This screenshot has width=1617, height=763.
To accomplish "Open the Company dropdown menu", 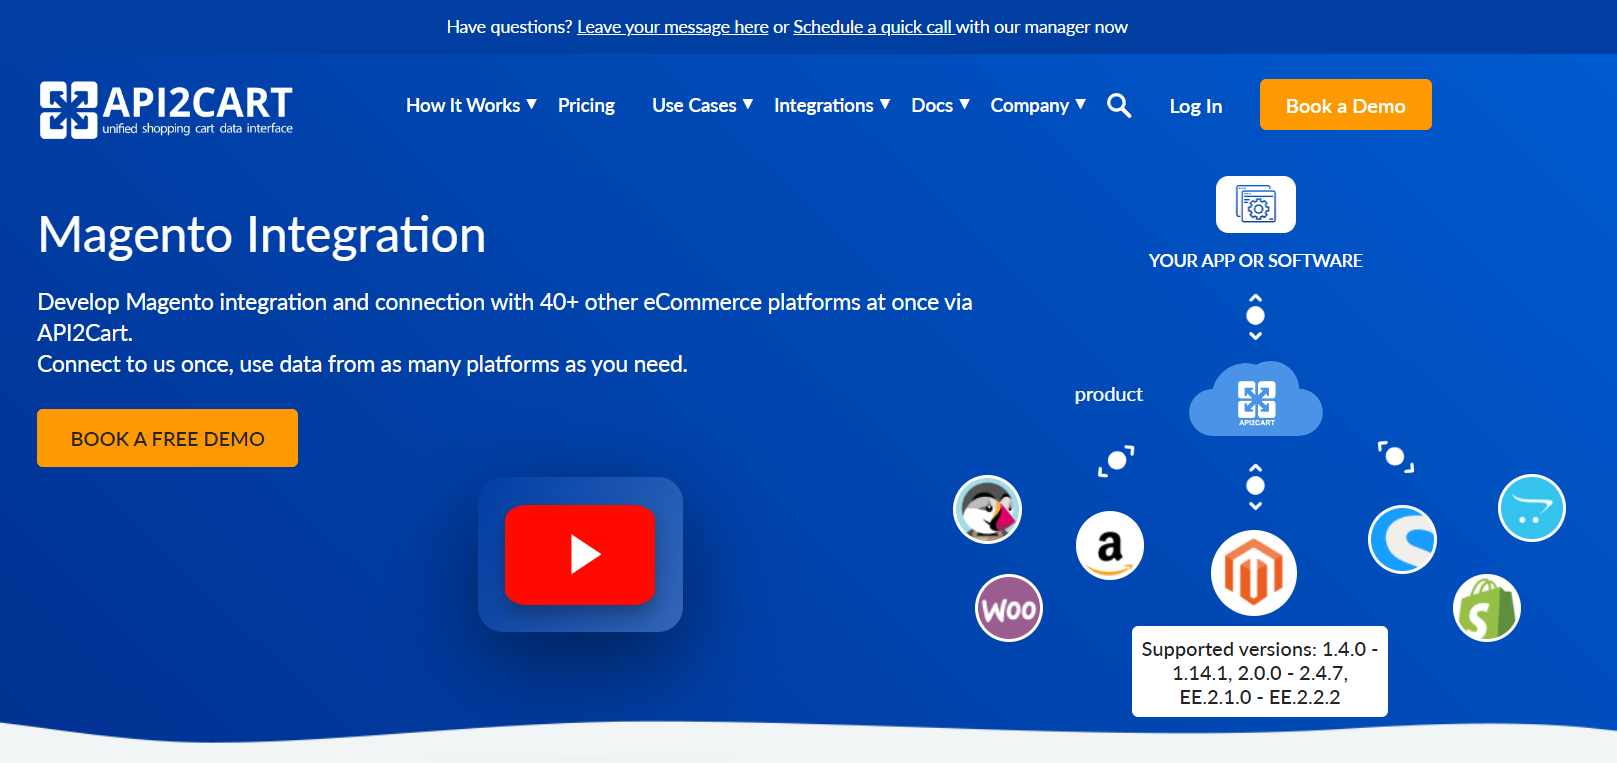I will 1038,105.
